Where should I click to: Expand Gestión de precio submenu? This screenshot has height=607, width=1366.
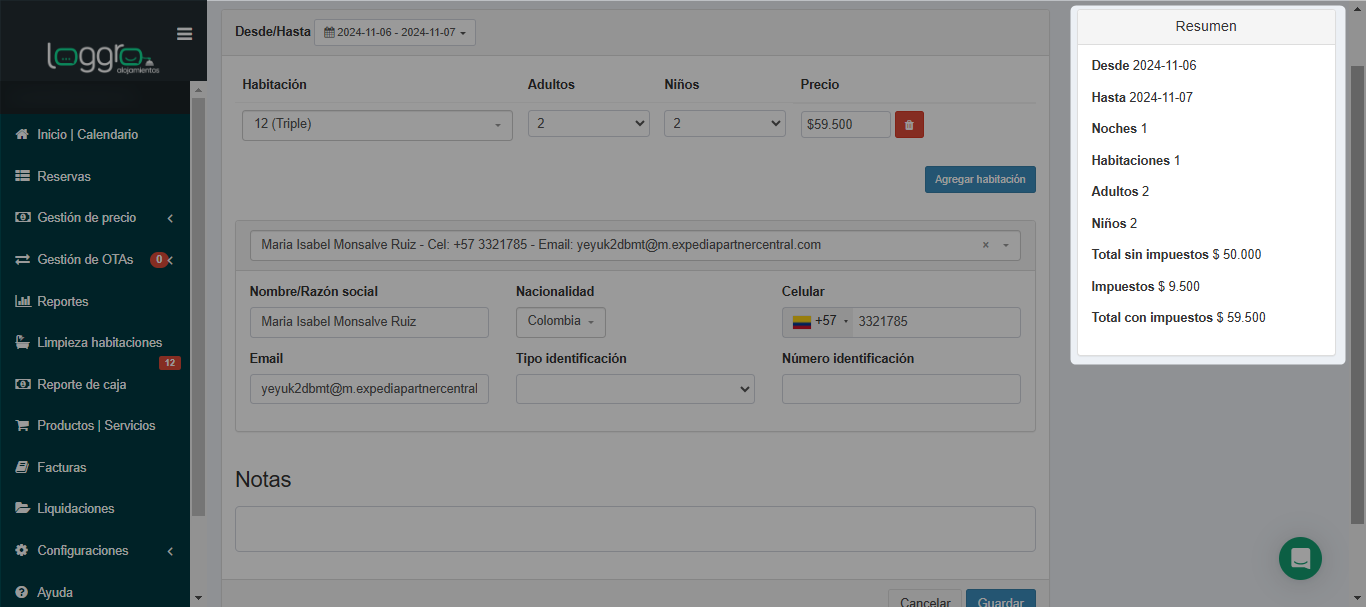point(95,218)
